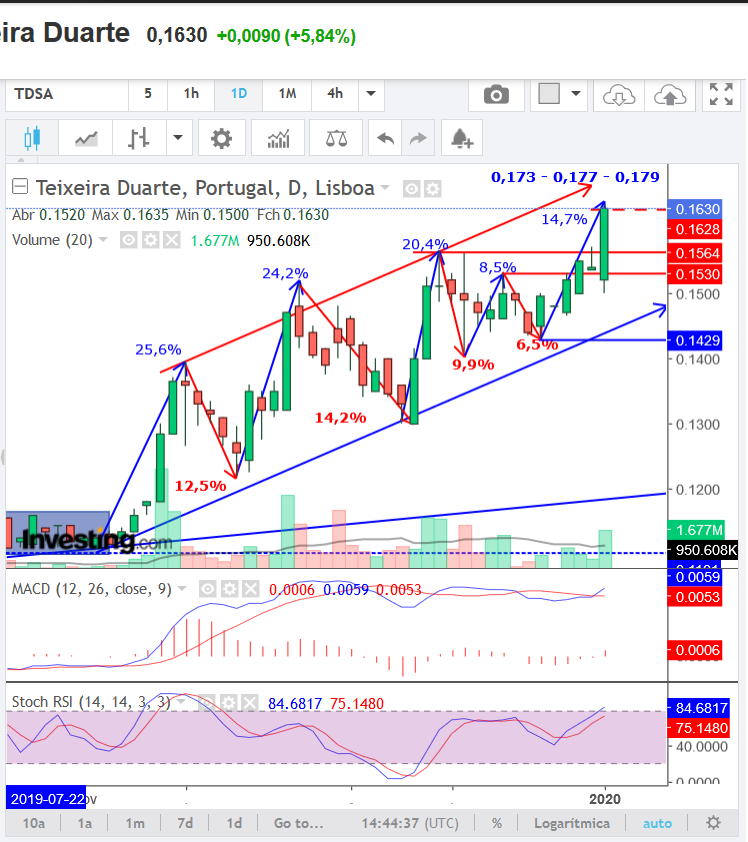Screen dimensions: 748x842
Task: Toggle MACD indicator visibility eye
Action: coord(208,589)
